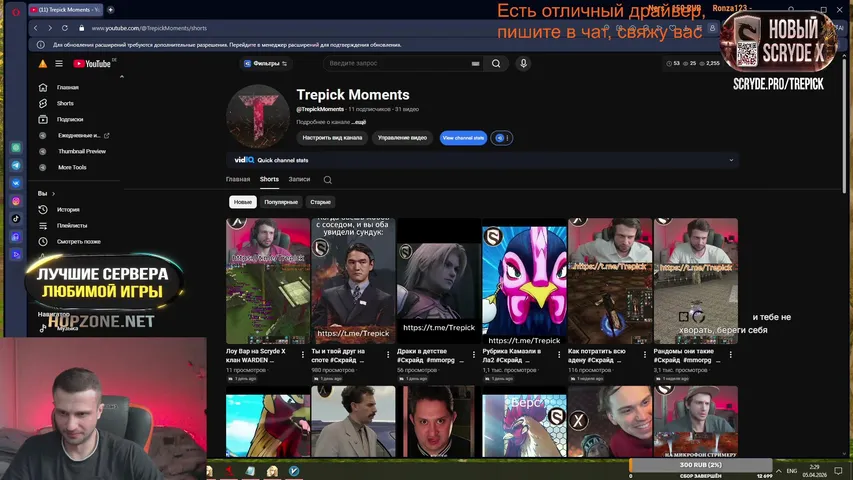
Task: Switch to the channel Главная tab
Action: 238,179
